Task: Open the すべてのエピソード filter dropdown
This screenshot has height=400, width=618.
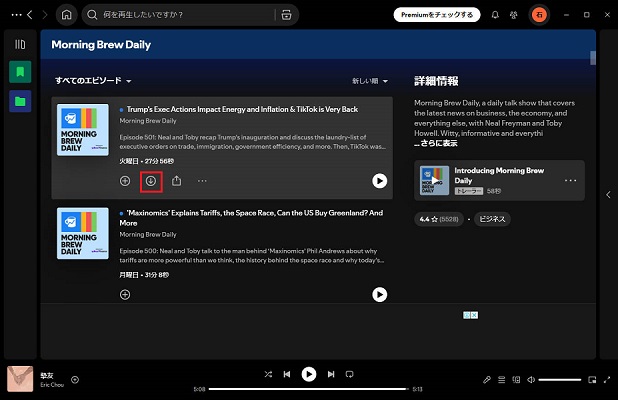Action: pyautogui.click(x=93, y=81)
